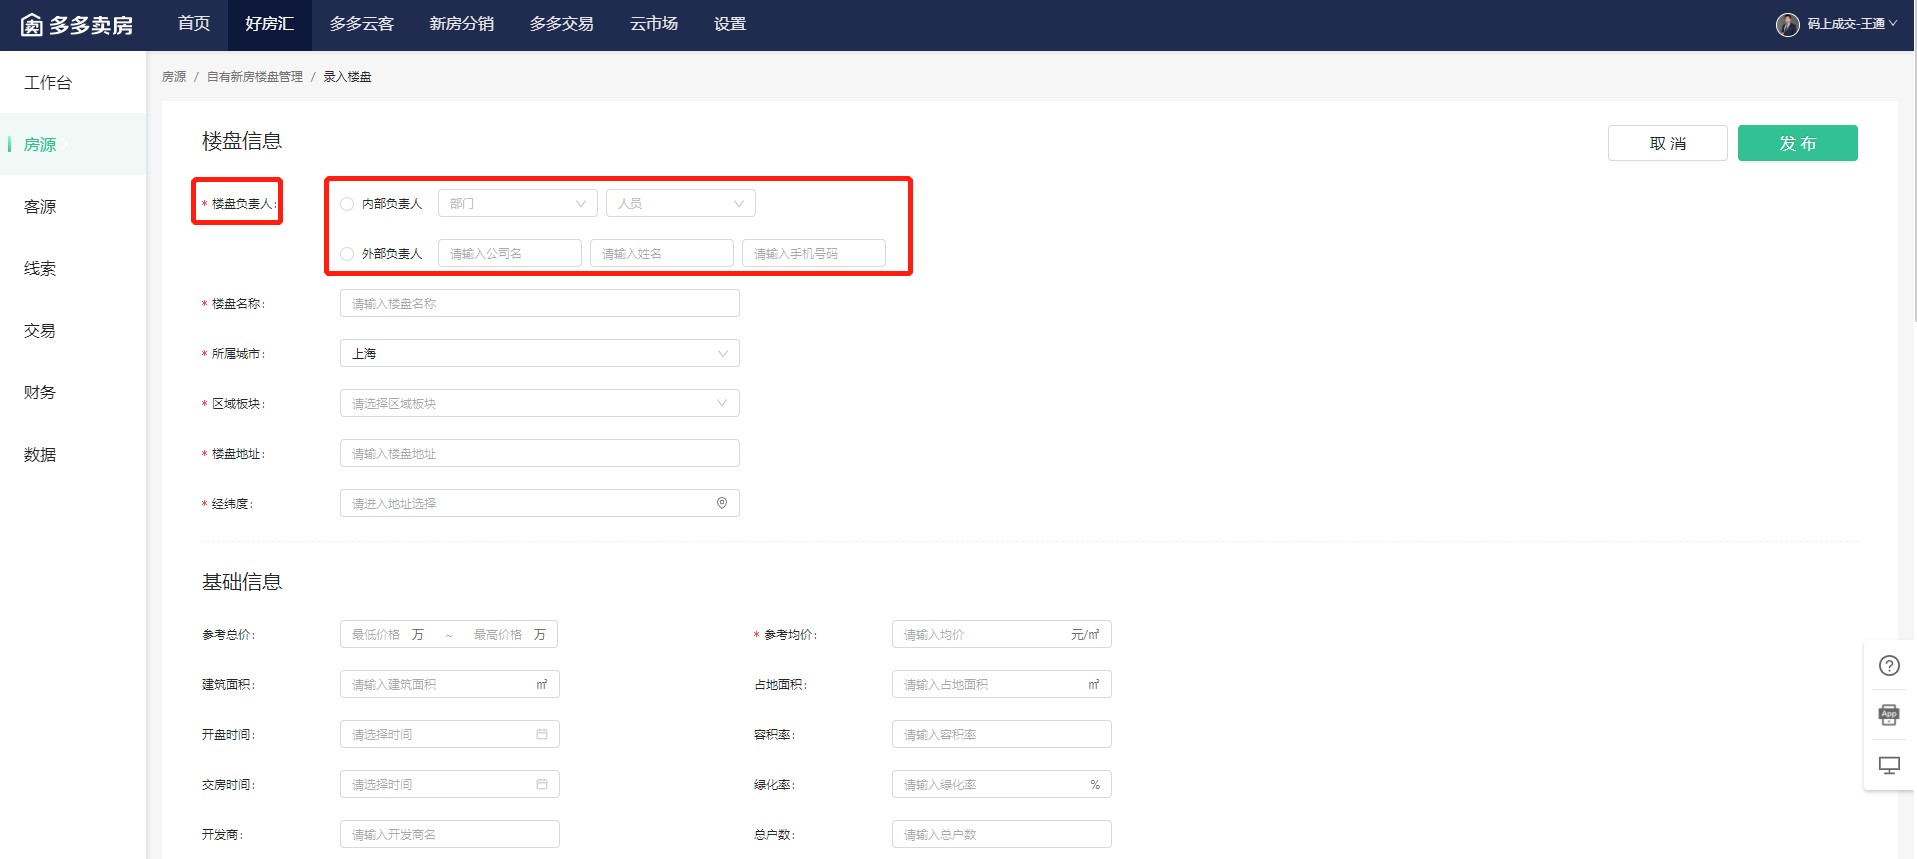Click the 基础信息 section heading

[242, 582]
